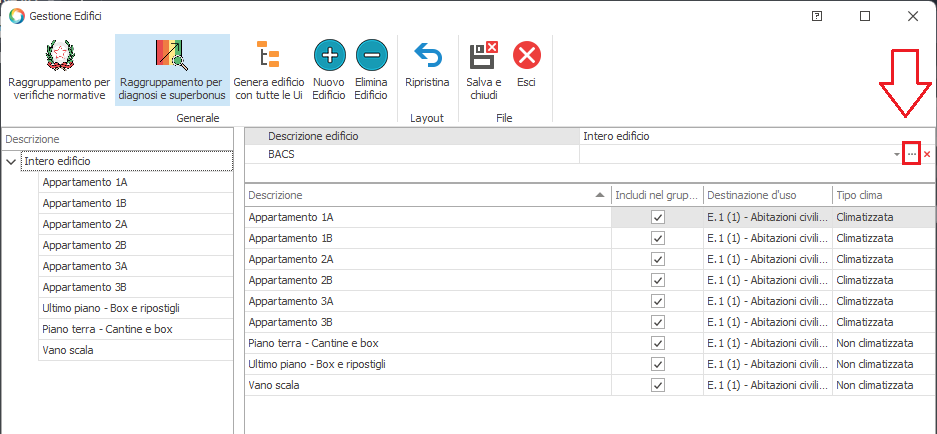This screenshot has height=434, width=937.
Task: Open the BACS ellipsis browse button
Action: point(911,154)
